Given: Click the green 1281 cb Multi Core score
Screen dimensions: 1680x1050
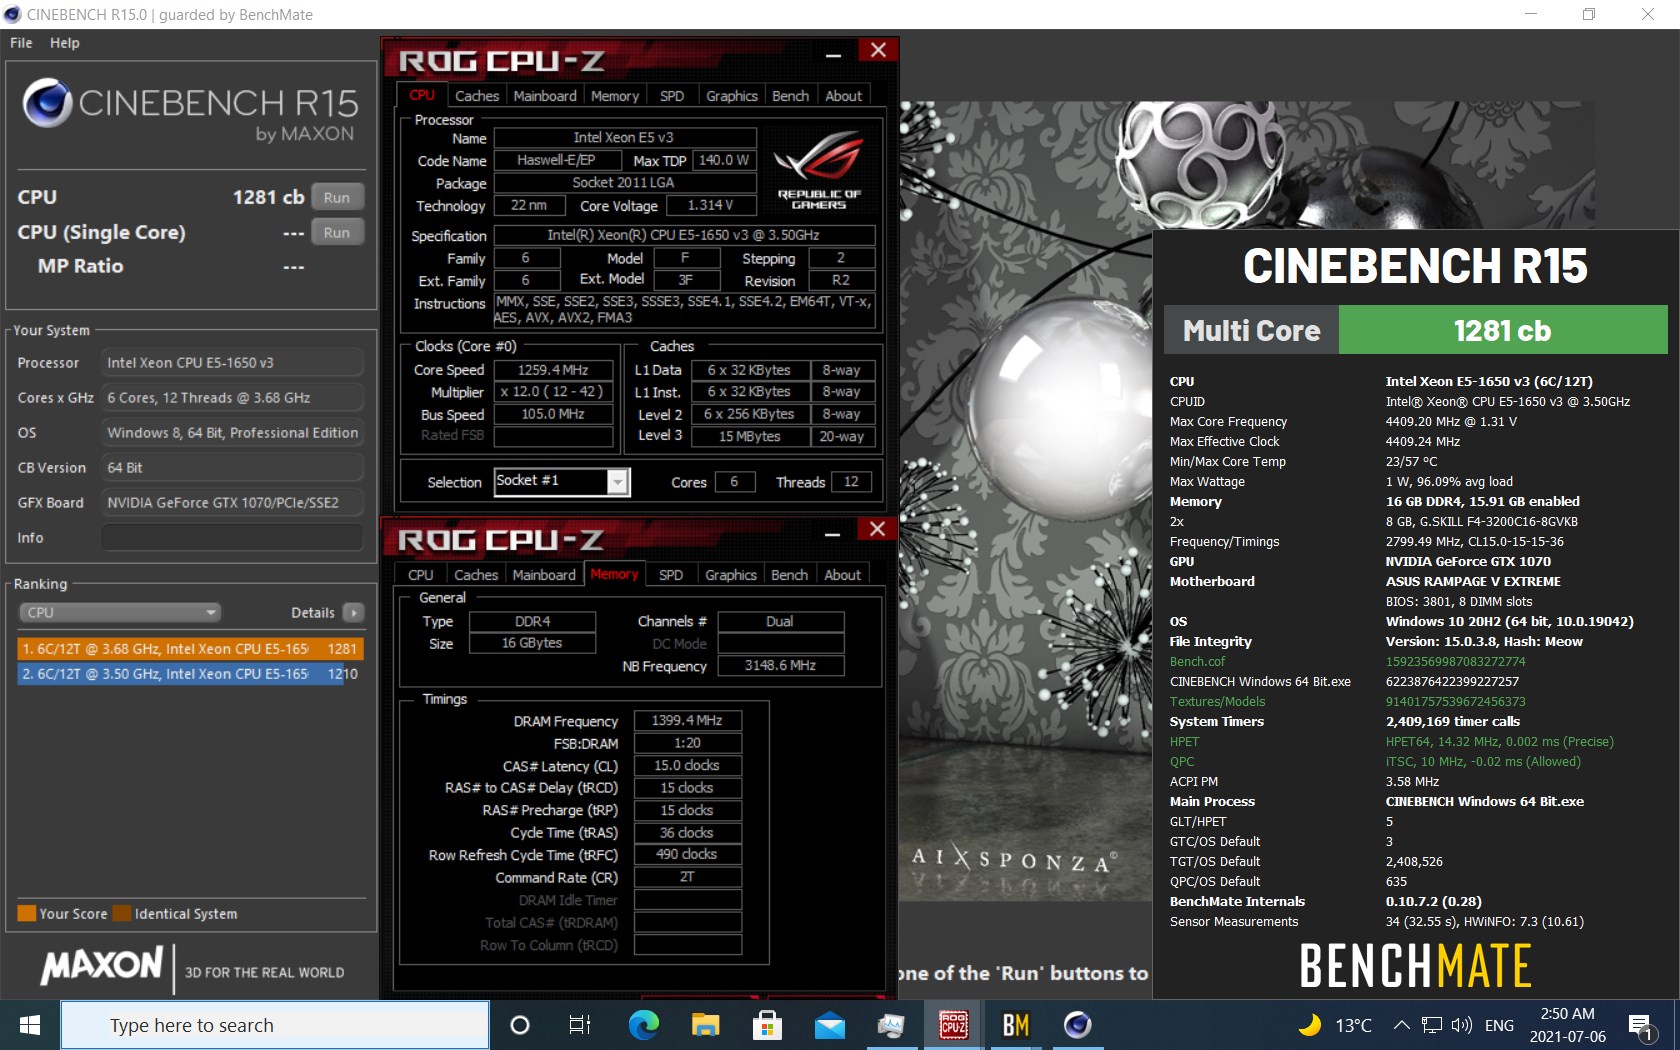Looking at the screenshot, I should tap(1502, 330).
